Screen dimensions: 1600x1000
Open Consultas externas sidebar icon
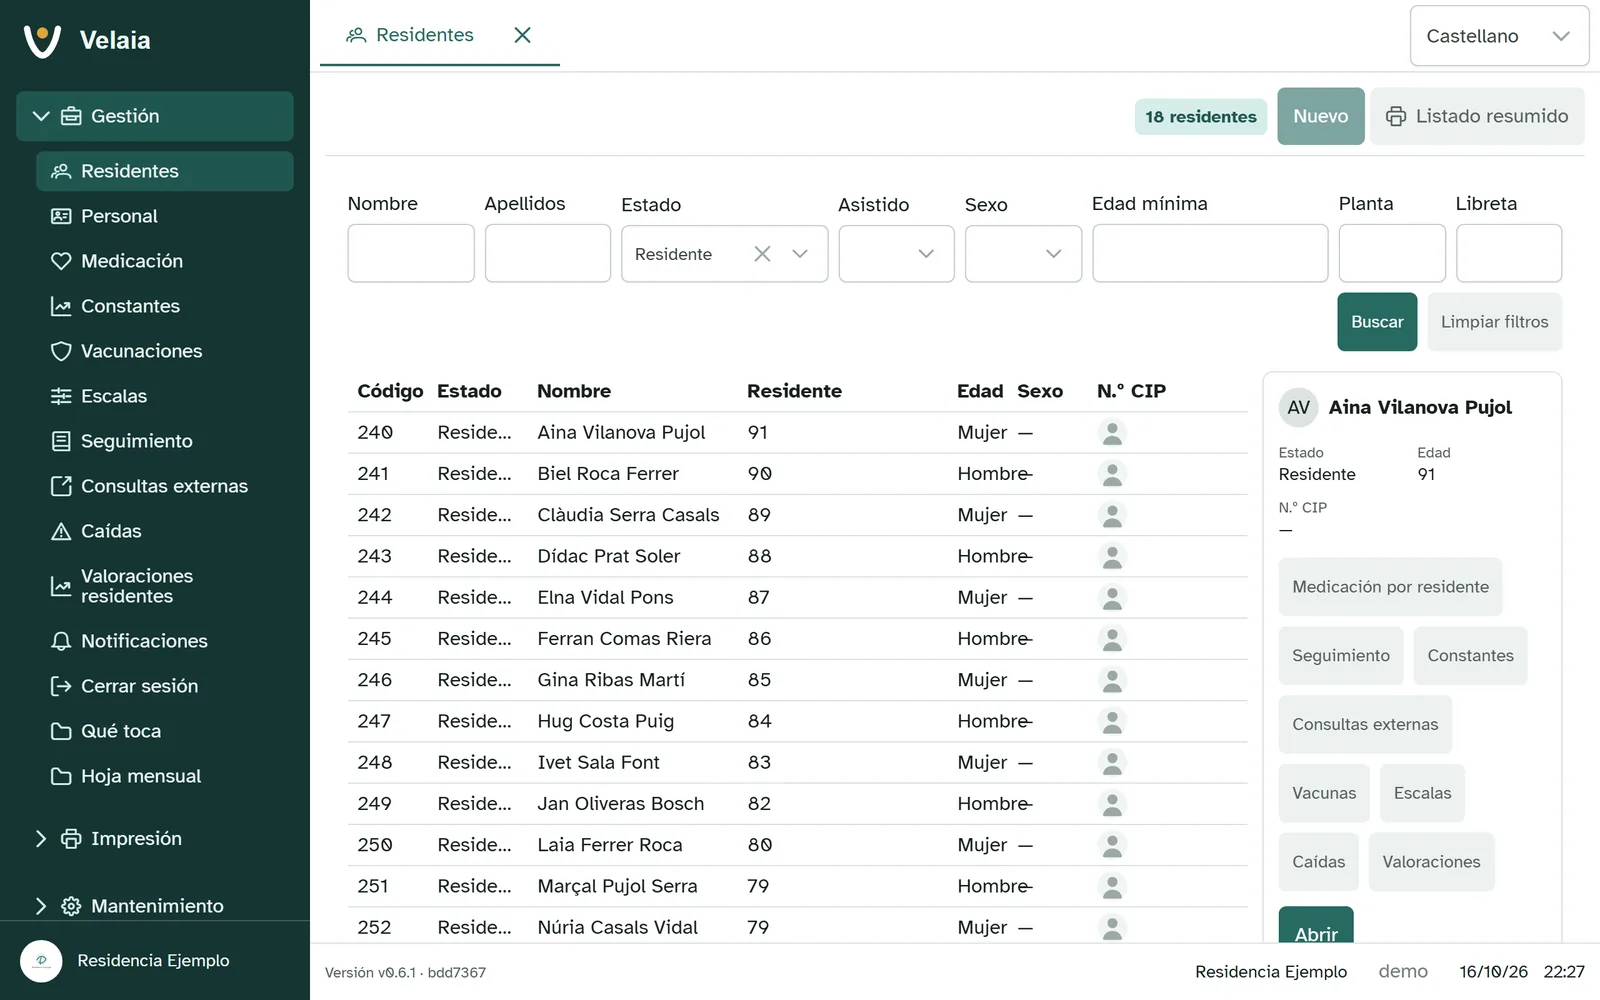(x=61, y=486)
